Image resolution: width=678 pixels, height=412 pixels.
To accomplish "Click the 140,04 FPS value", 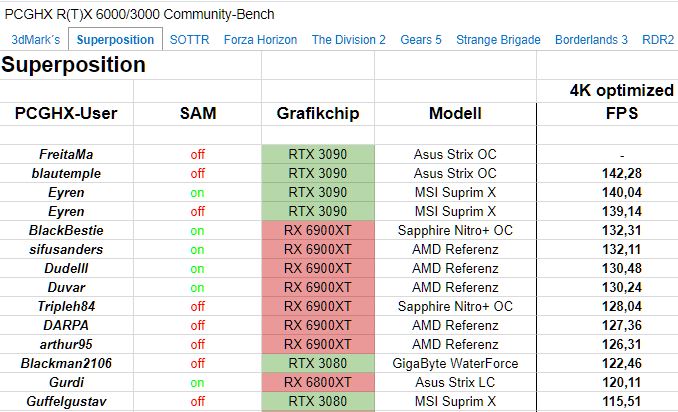I will tap(622, 192).
